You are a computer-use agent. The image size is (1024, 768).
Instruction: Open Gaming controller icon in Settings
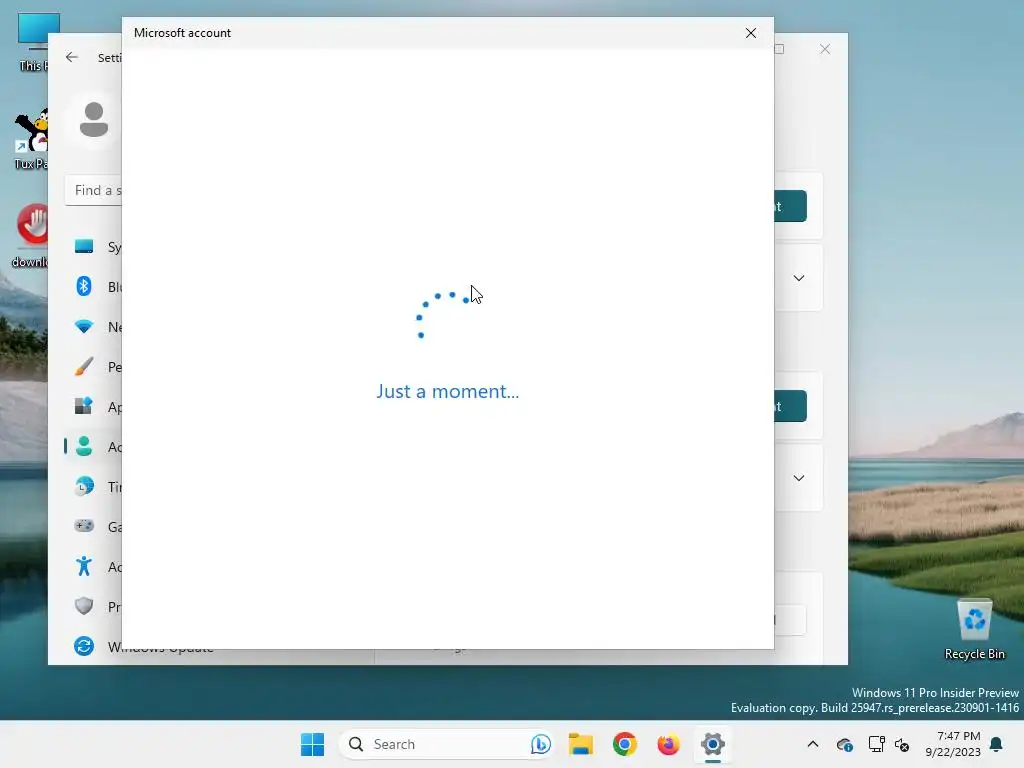84,526
